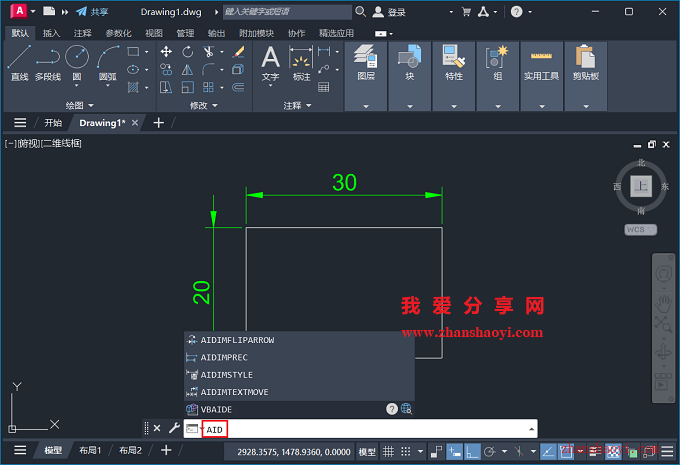Toggle infer constraints in status bar
This screenshot has width=680, height=465.
tap(436, 452)
